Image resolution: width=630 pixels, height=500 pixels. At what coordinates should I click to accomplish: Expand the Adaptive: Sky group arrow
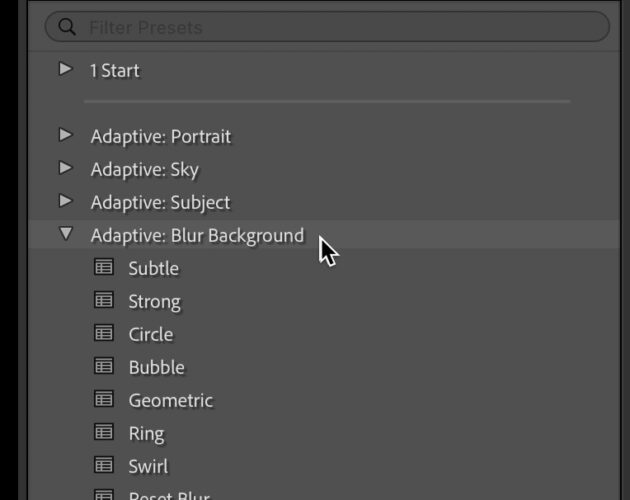click(65, 168)
